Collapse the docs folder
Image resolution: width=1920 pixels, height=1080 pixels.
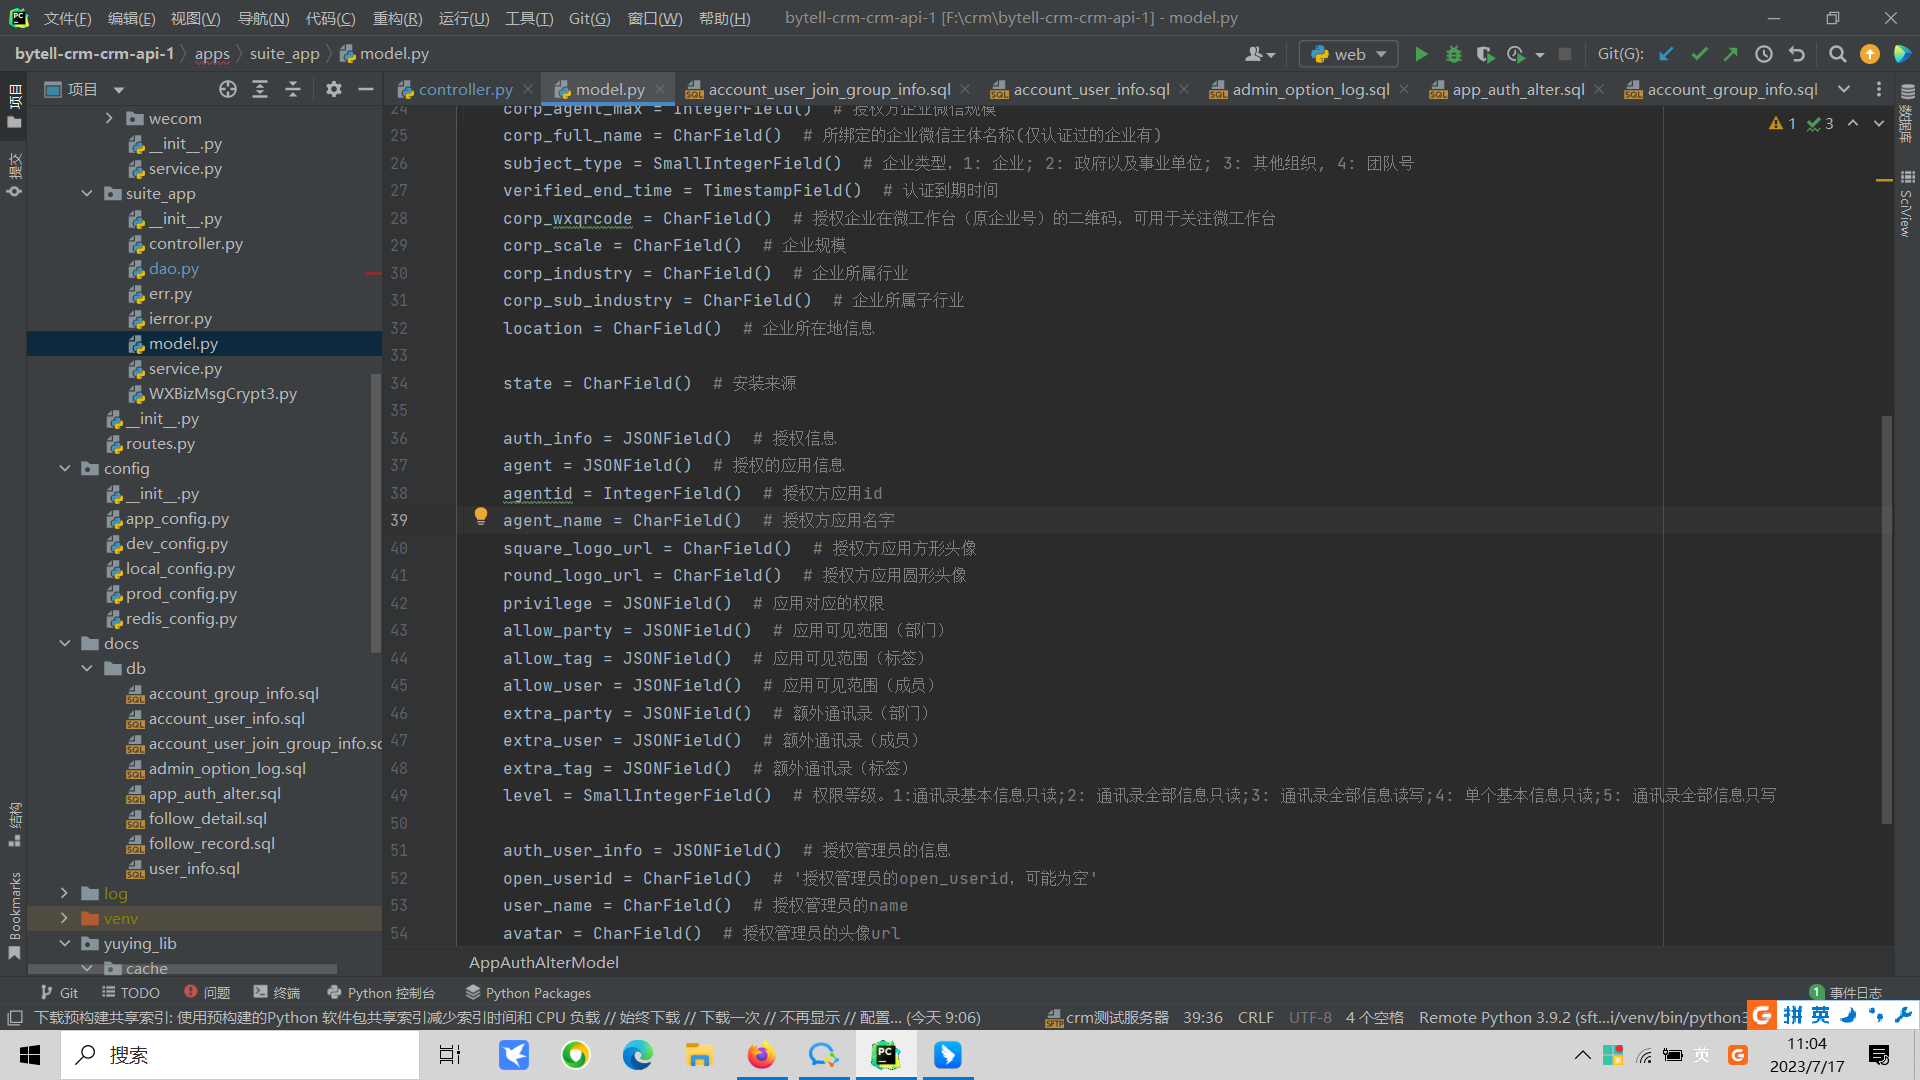tap(65, 644)
